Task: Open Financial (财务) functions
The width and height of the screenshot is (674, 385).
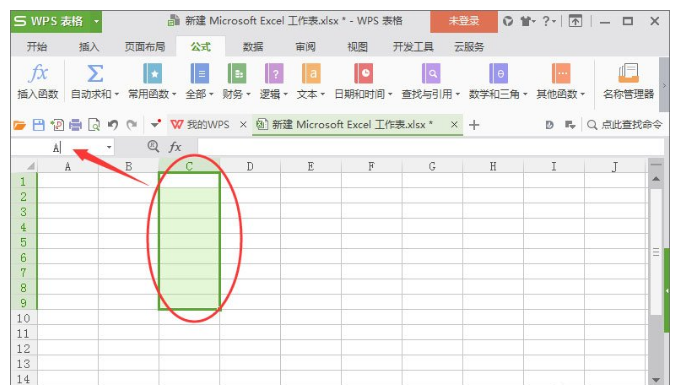Action: 236,81
